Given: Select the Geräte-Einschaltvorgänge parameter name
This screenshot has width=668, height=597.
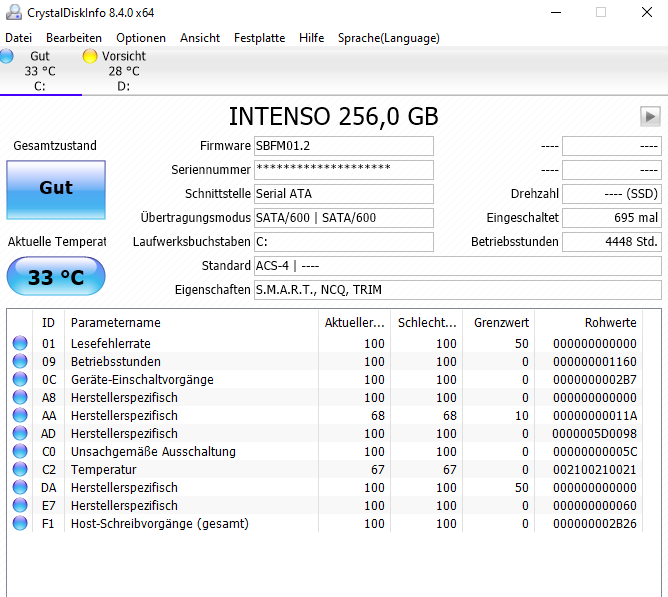Looking at the screenshot, I should [142, 379].
